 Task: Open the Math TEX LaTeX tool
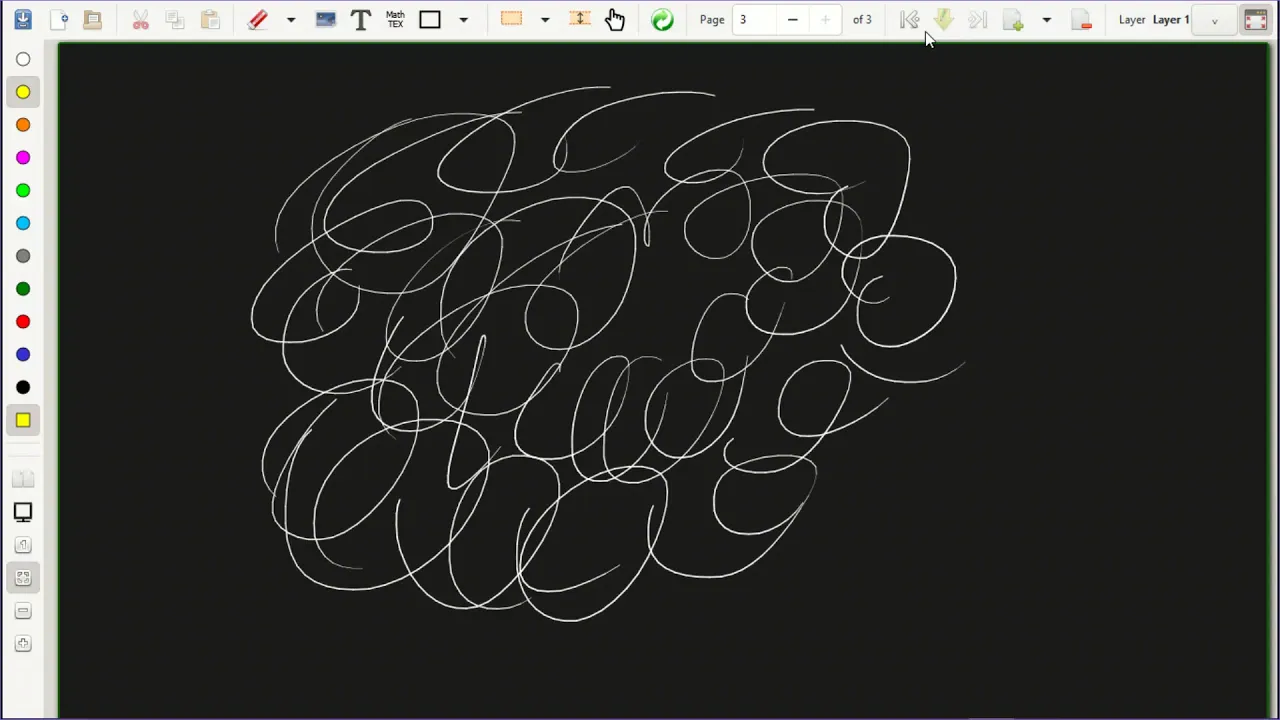coord(395,19)
